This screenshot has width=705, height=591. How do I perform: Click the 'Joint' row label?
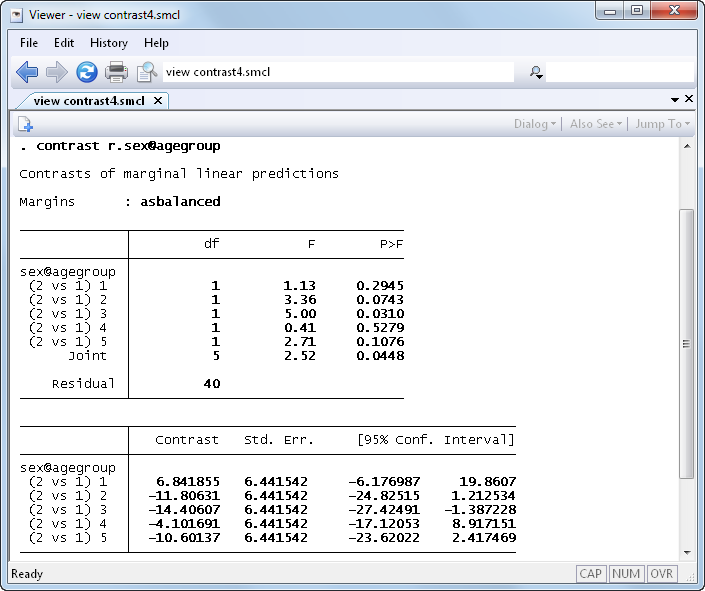[x=88, y=356]
